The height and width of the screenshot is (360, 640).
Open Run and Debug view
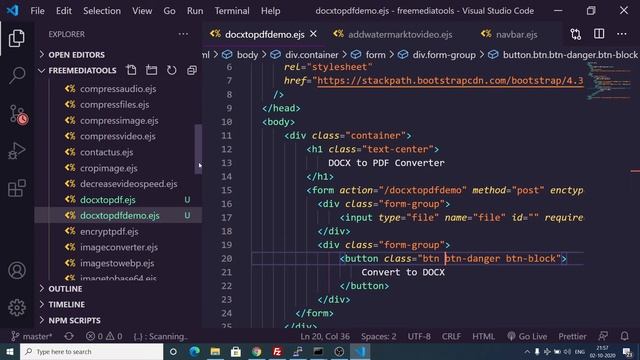(17, 151)
